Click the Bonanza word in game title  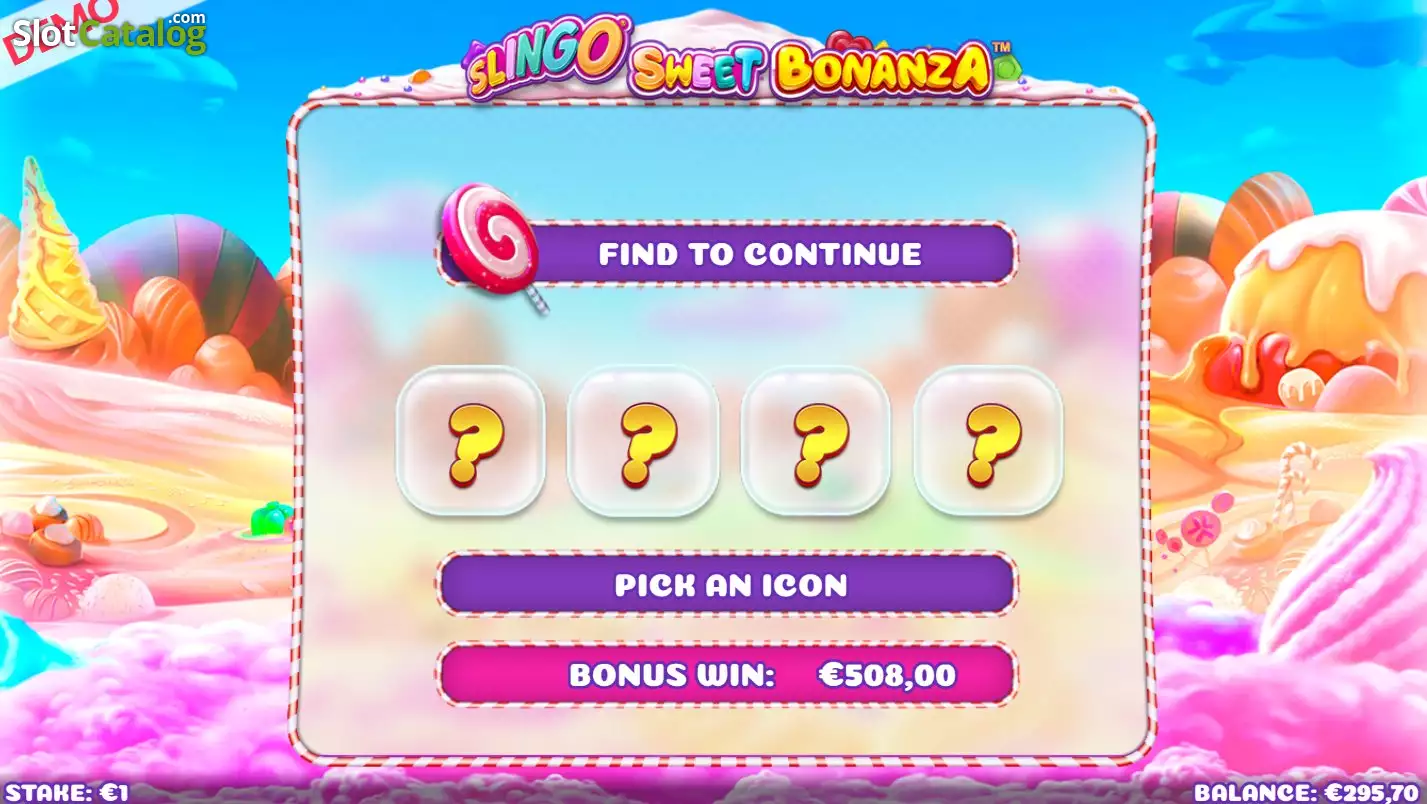click(x=882, y=68)
